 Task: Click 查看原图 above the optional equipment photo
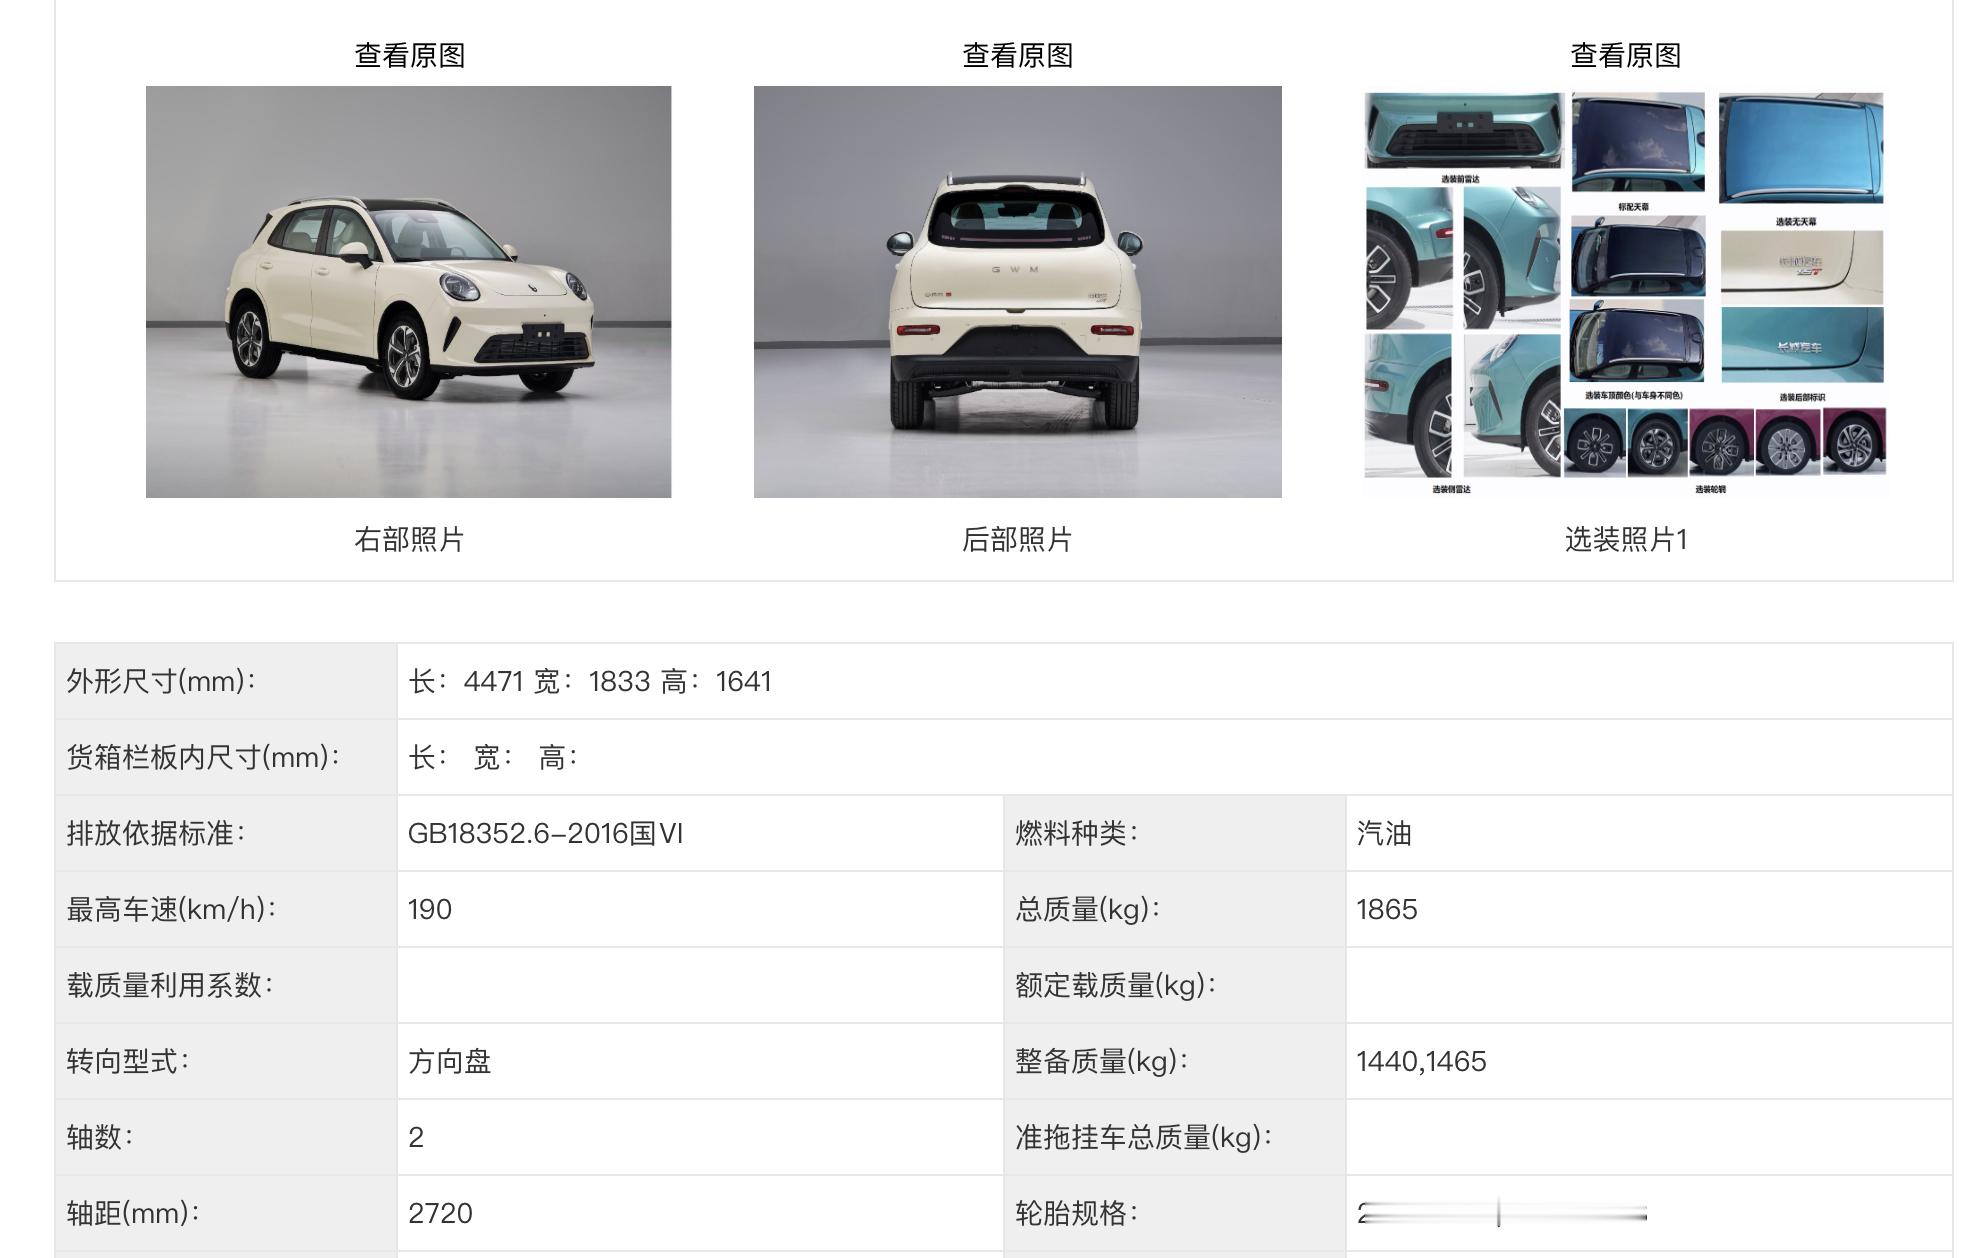pos(1625,55)
